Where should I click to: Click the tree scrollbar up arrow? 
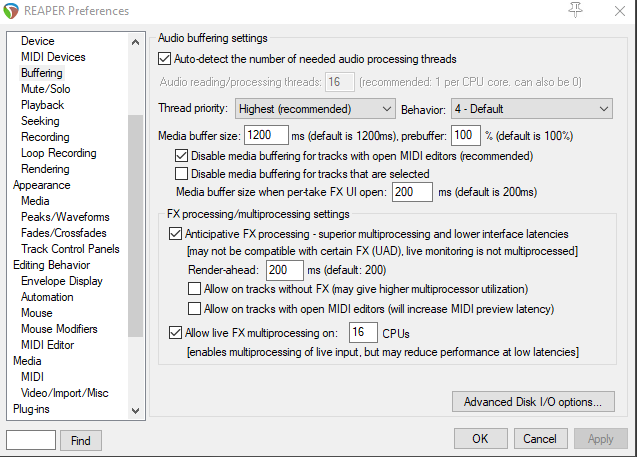[x=136, y=42]
